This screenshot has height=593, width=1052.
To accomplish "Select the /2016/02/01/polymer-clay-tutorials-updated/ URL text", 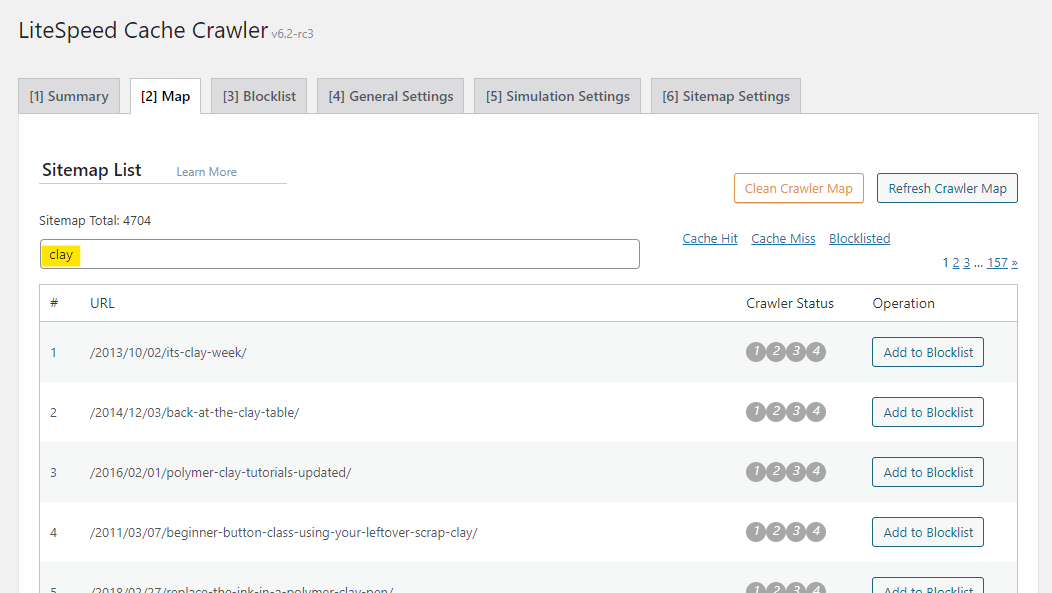I will point(221,473).
